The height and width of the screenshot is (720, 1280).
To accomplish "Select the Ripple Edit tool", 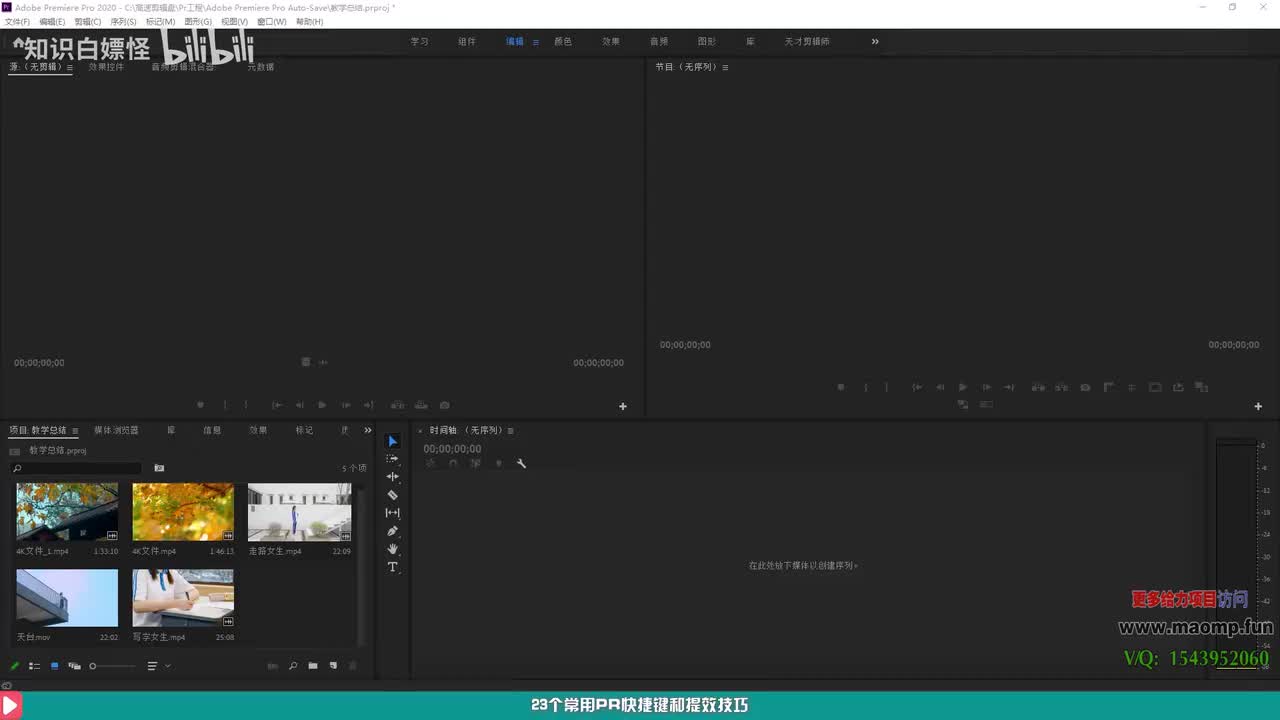I will click(393, 477).
